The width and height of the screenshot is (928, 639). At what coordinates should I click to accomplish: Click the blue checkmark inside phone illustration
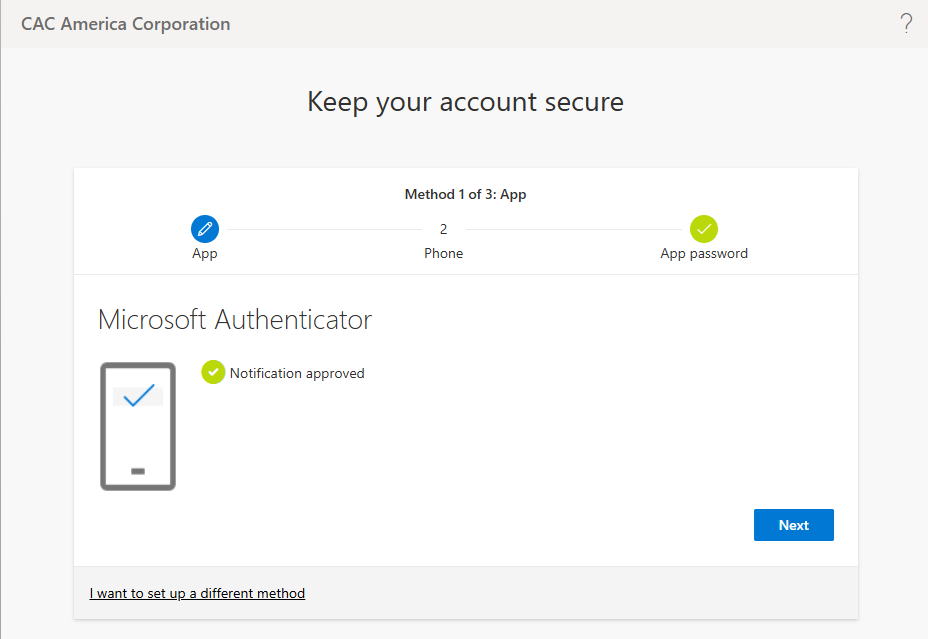tap(138, 395)
